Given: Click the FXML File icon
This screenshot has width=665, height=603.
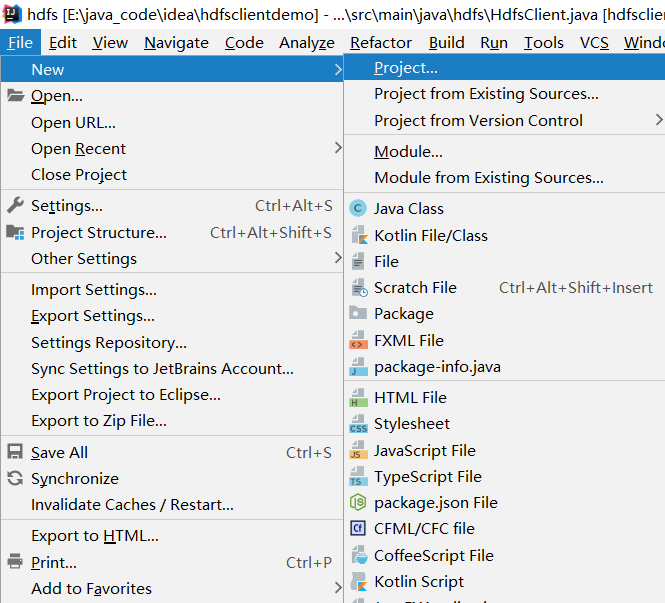Looking at the screenshot, I should pyautogui.click(x=358, y=340).
